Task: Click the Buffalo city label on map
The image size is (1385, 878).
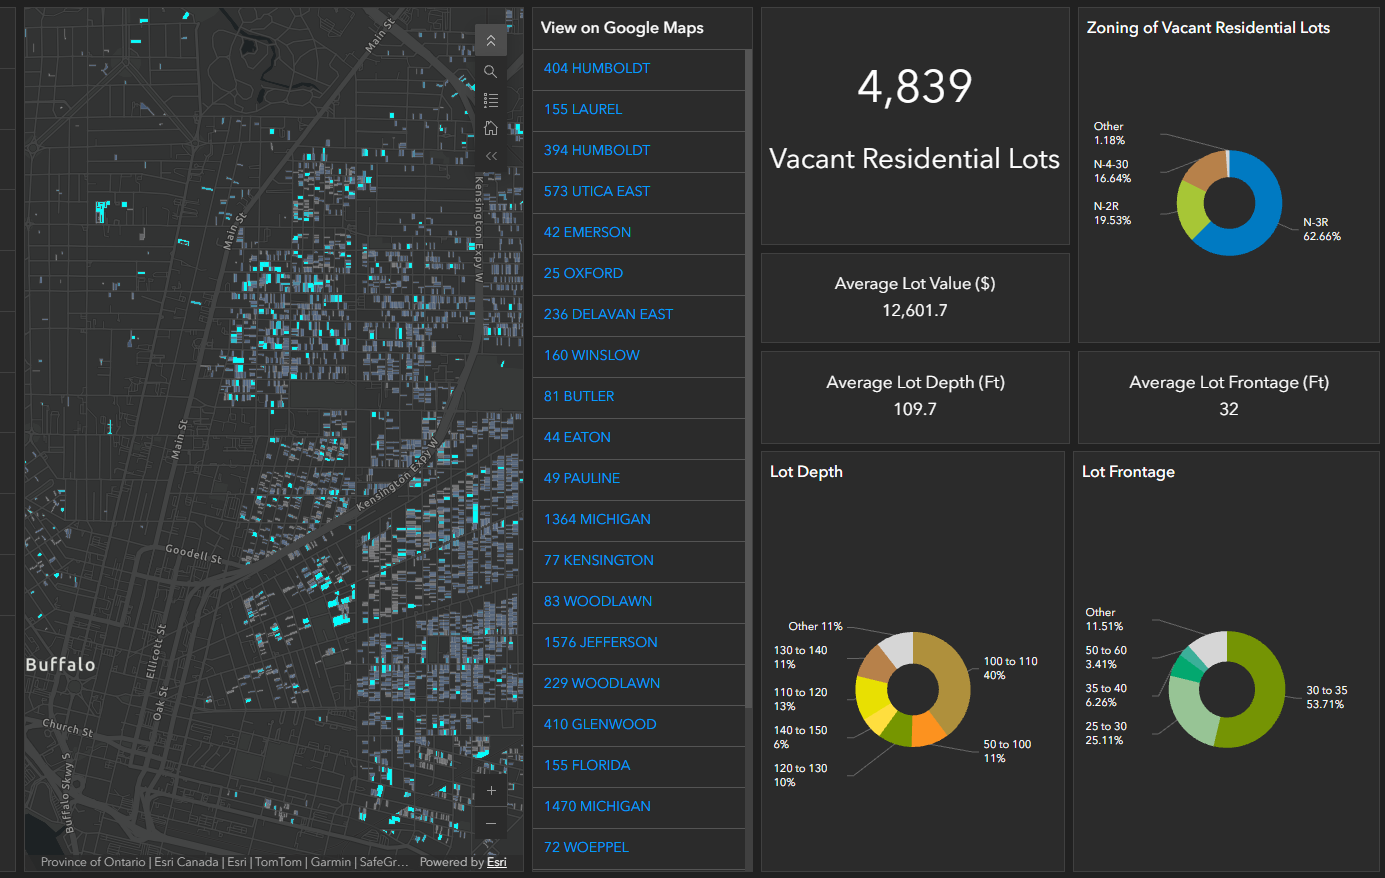Action: pos(60,665)
